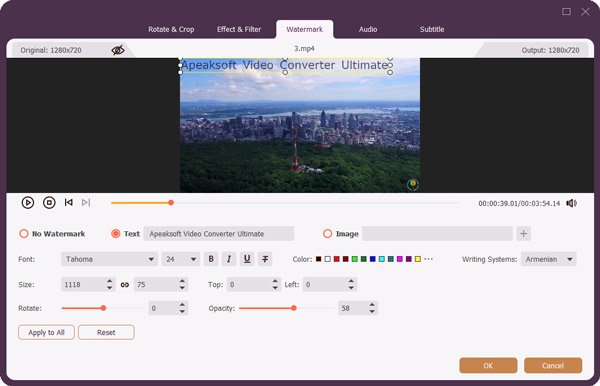Viewport: 600px width, 386px height.
Task: Click the Cancel button
Action: 553,365
